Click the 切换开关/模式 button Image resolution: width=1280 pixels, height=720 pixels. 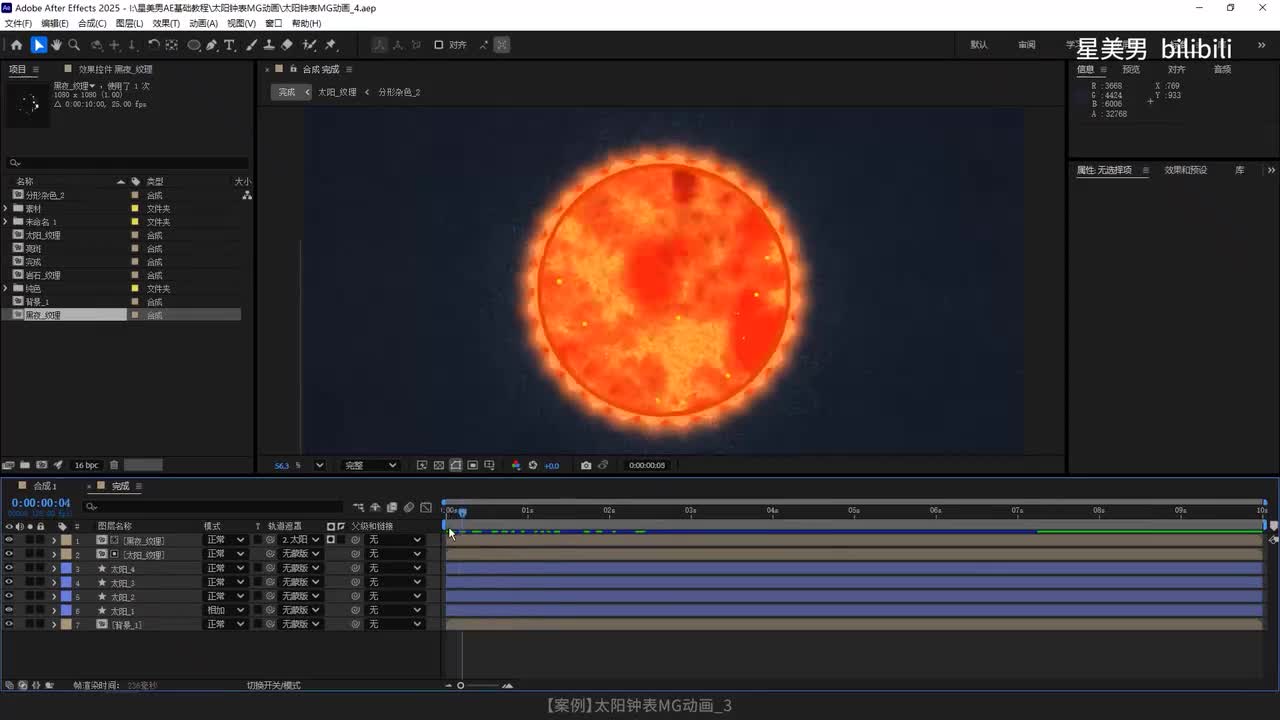click(273, 685)
